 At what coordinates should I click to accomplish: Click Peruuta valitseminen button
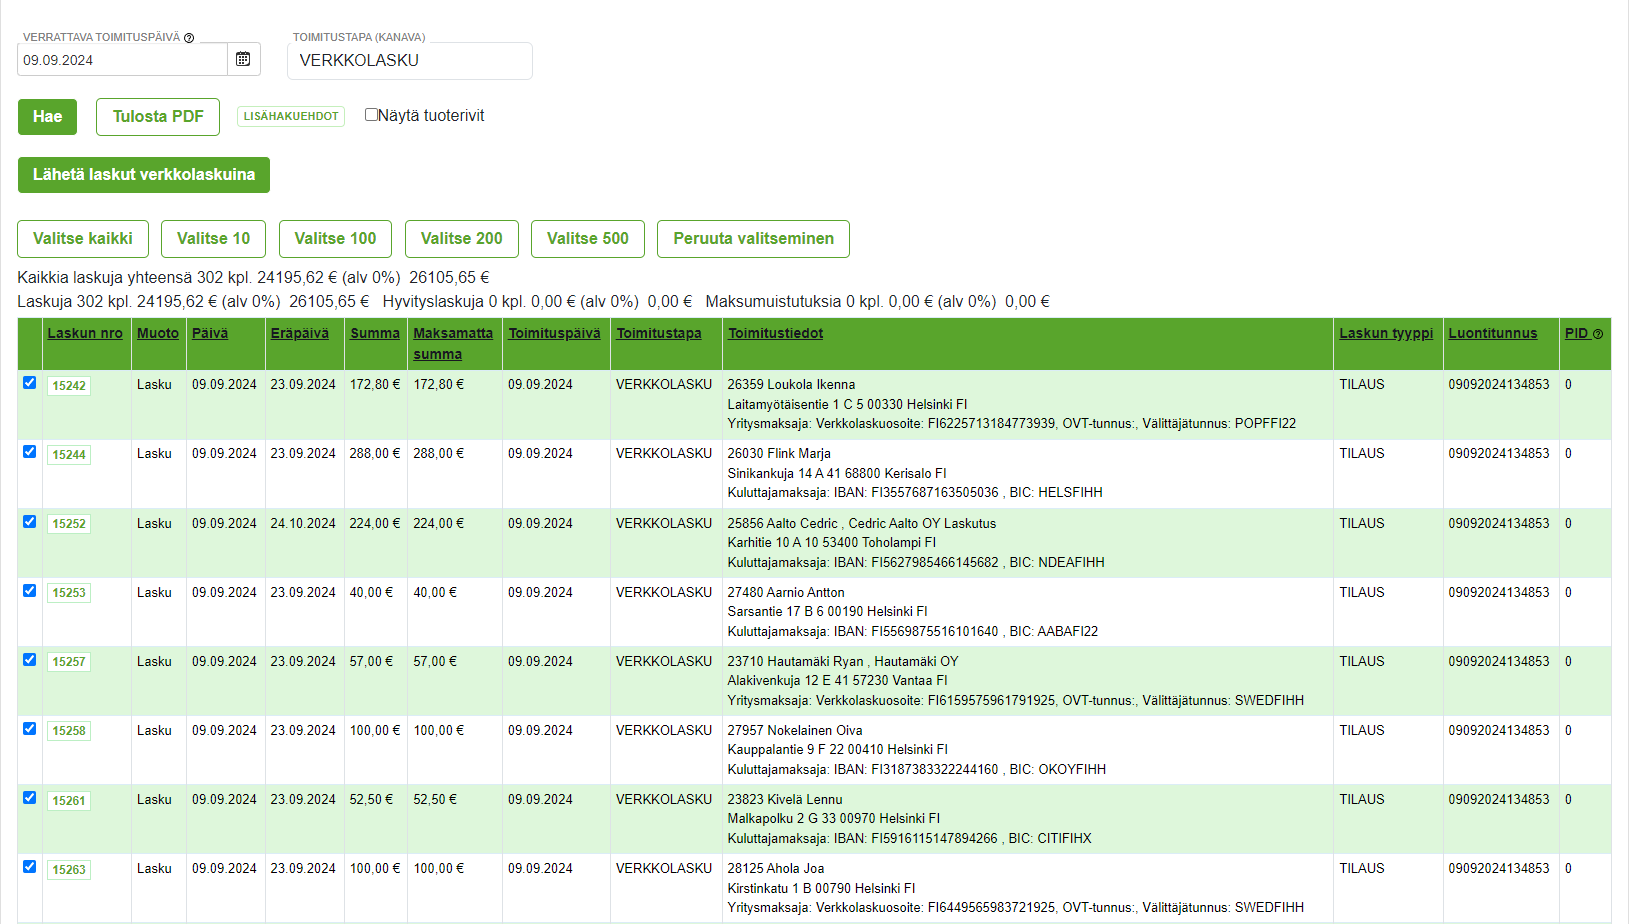(753, 238)
